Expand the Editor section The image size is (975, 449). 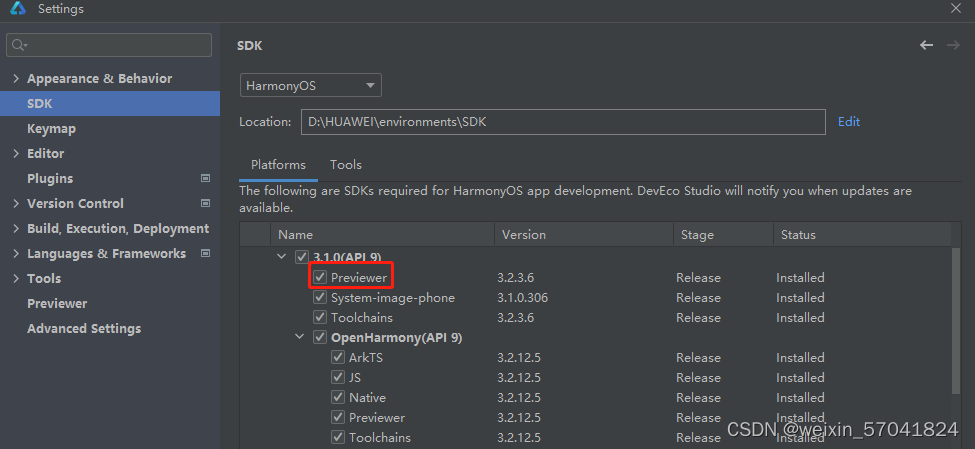pos(16,153)
